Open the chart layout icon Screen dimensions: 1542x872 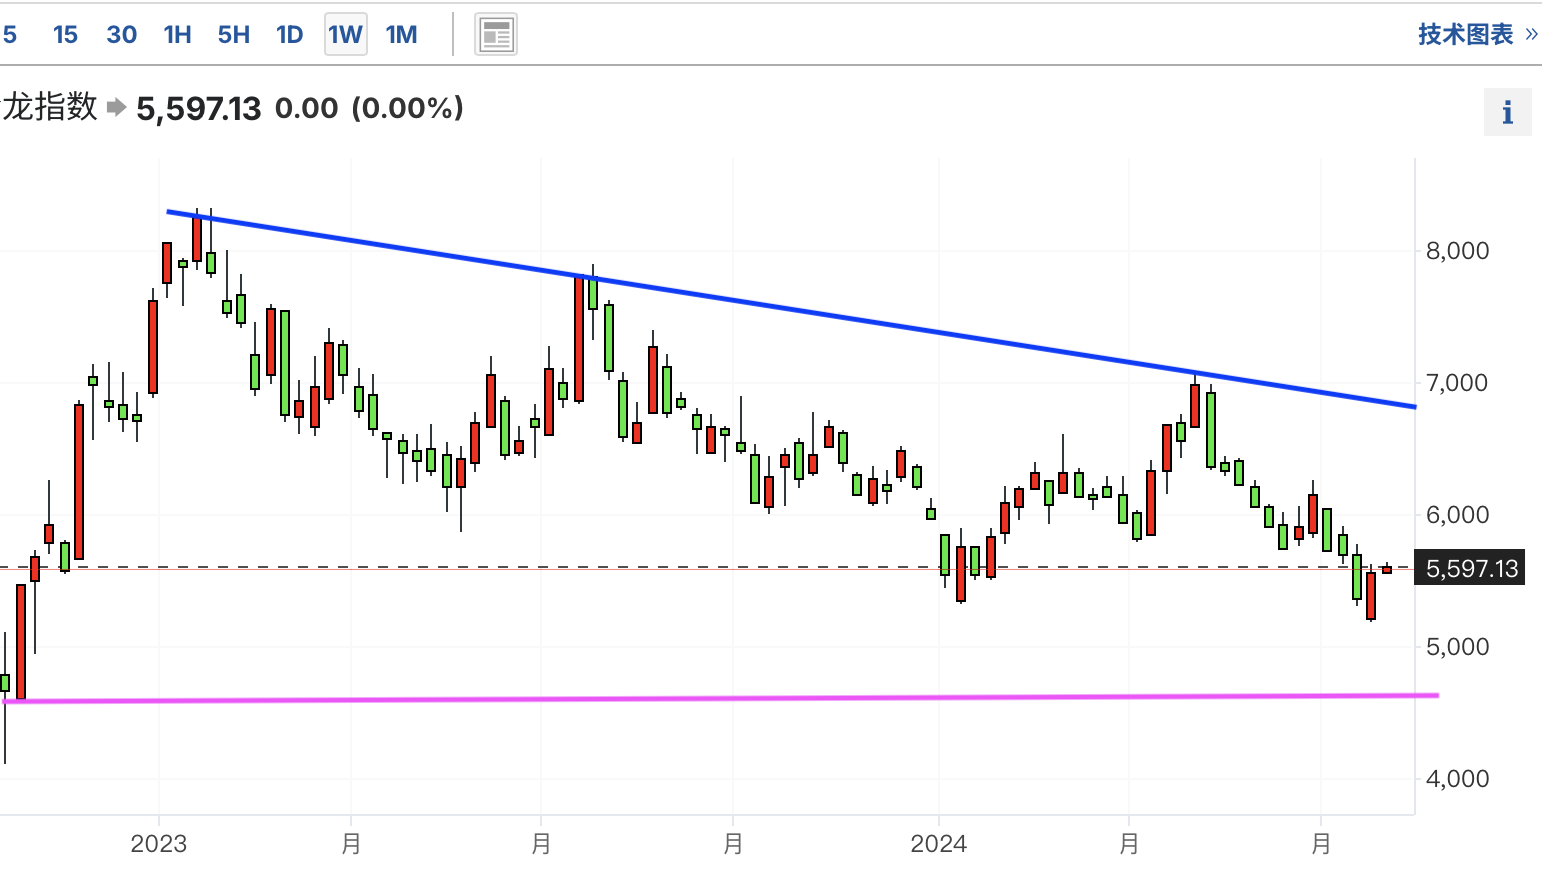496,35
